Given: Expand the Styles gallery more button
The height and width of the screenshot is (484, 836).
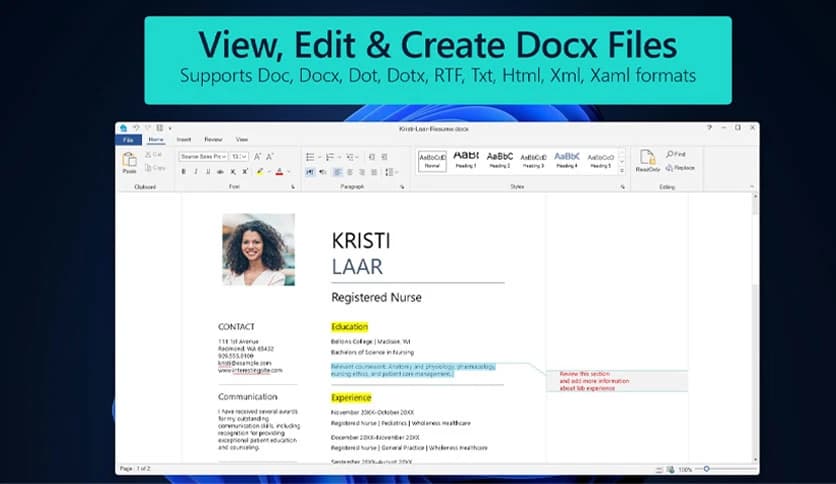Looking at the screenshot, I should pos(622,171).
